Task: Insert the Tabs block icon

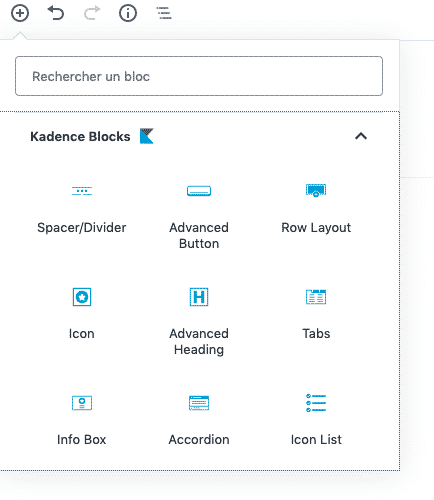Action: [x=316, y=297]
